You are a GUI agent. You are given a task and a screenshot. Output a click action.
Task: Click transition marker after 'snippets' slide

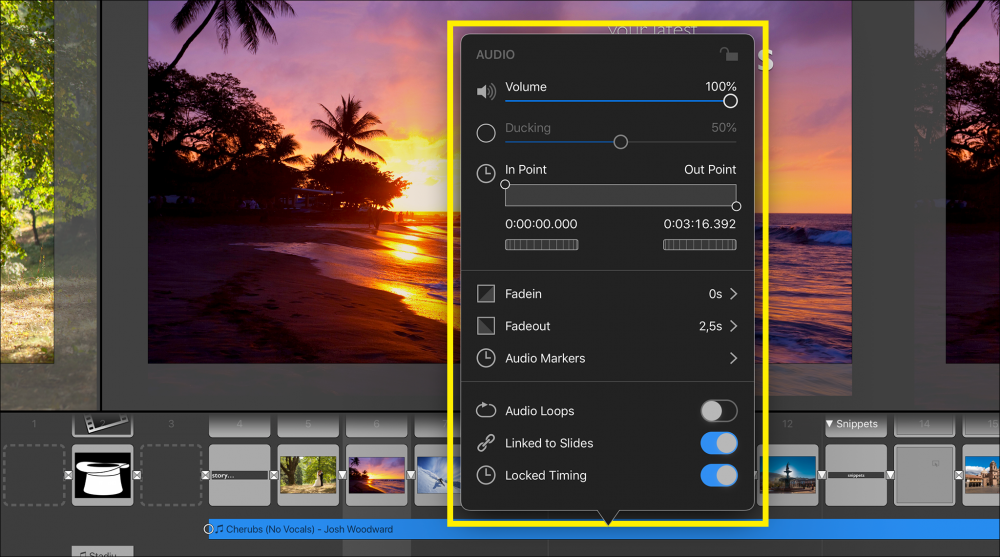click(890, 475)
